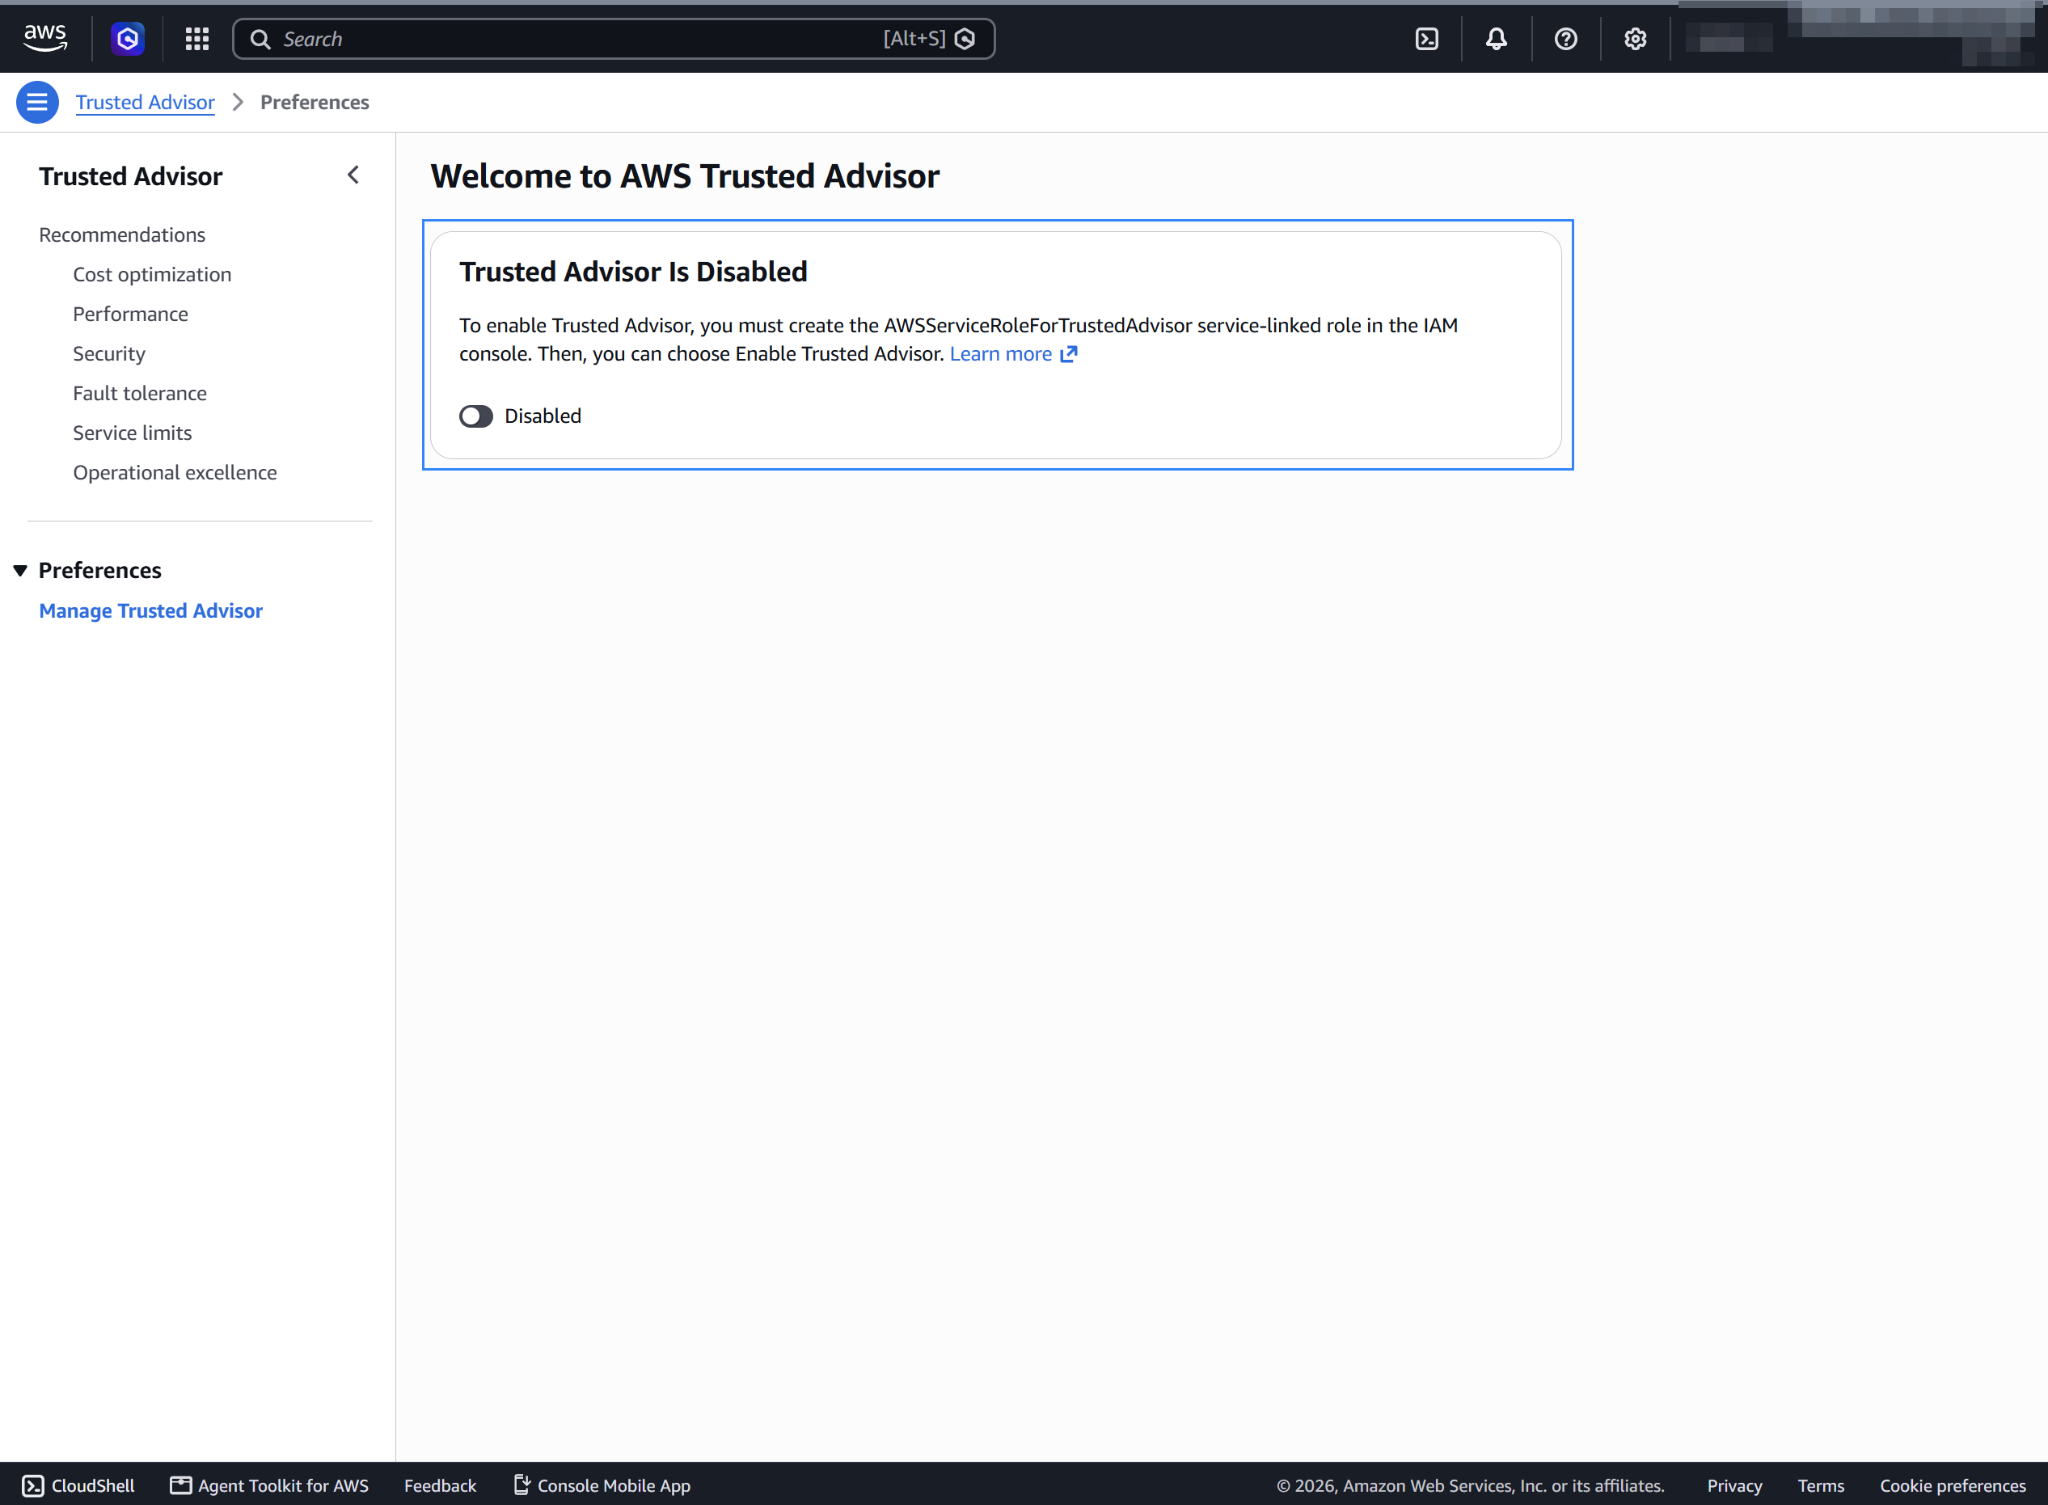Screen dimensions: 2048x1505
Task: Open the Privacy footer link
Action: point(1735,1485)
